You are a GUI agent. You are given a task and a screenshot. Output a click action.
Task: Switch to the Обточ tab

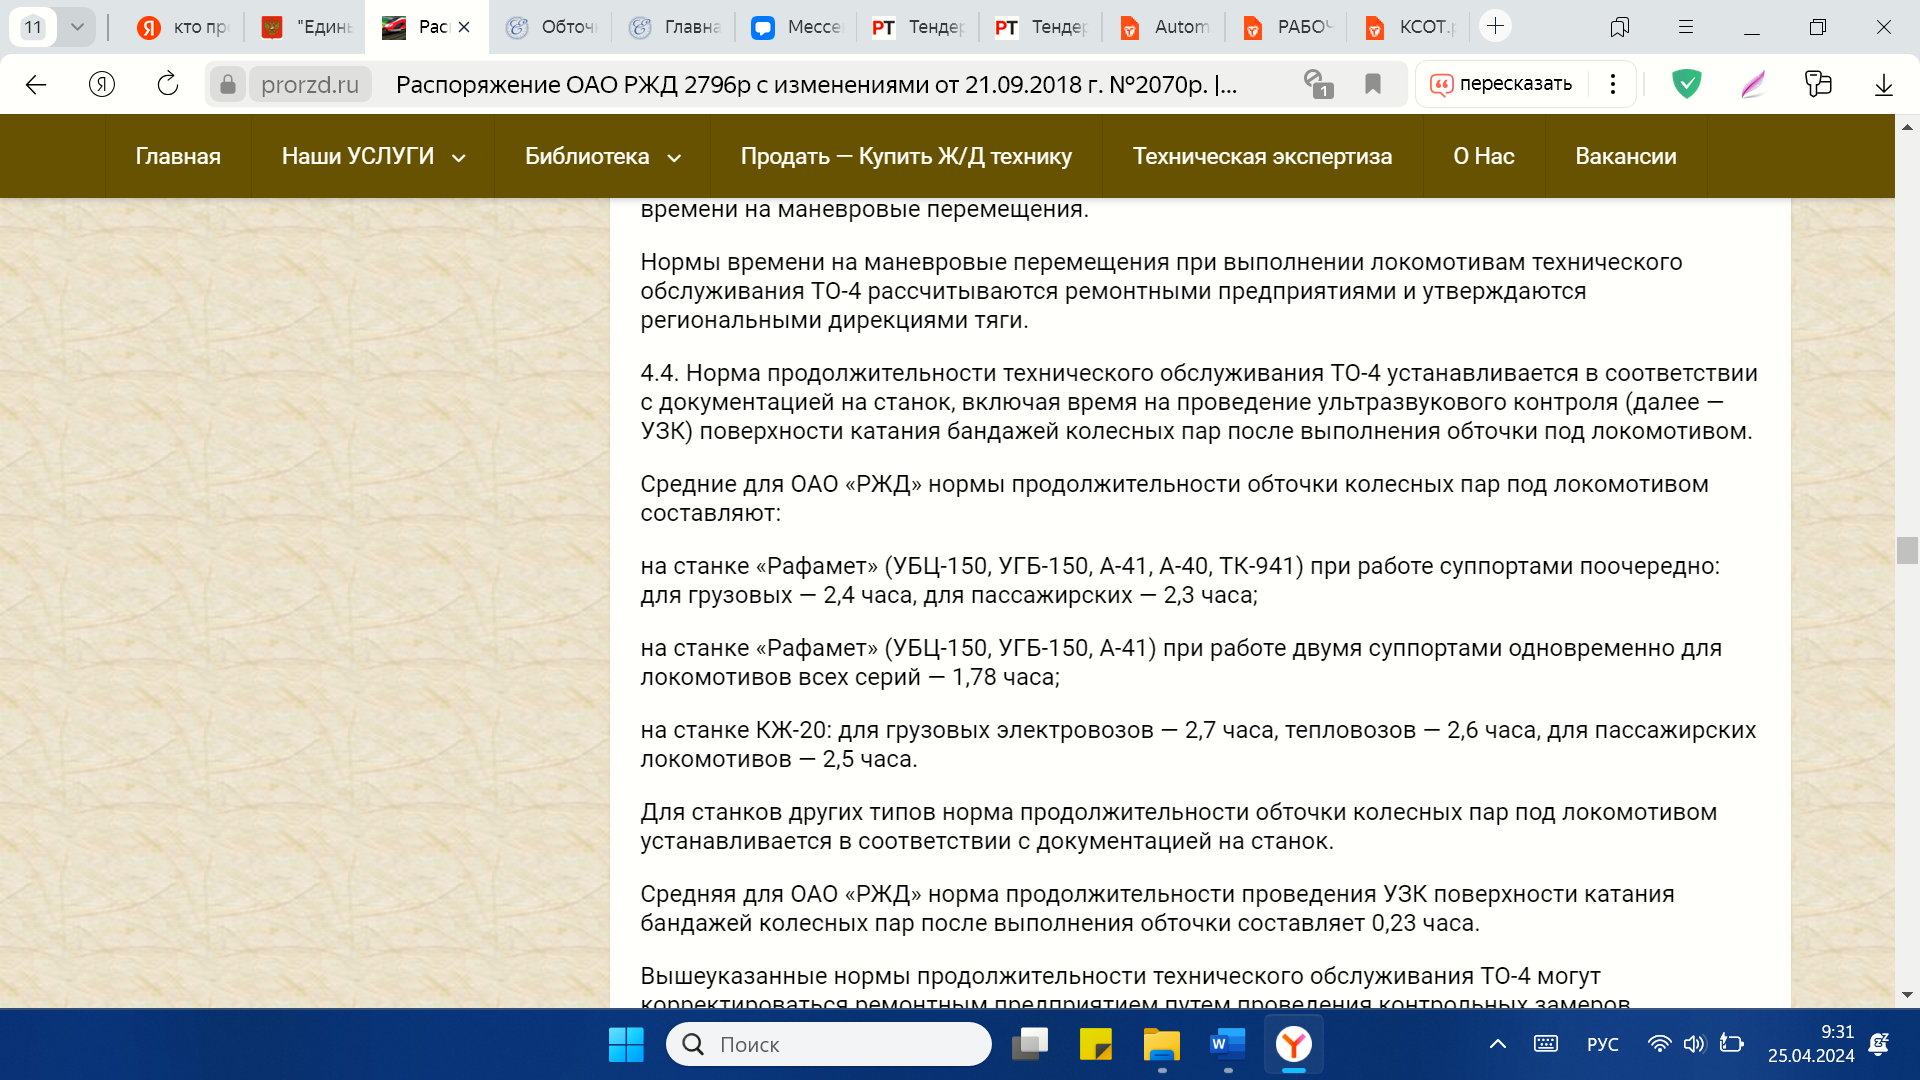[549, 27]
